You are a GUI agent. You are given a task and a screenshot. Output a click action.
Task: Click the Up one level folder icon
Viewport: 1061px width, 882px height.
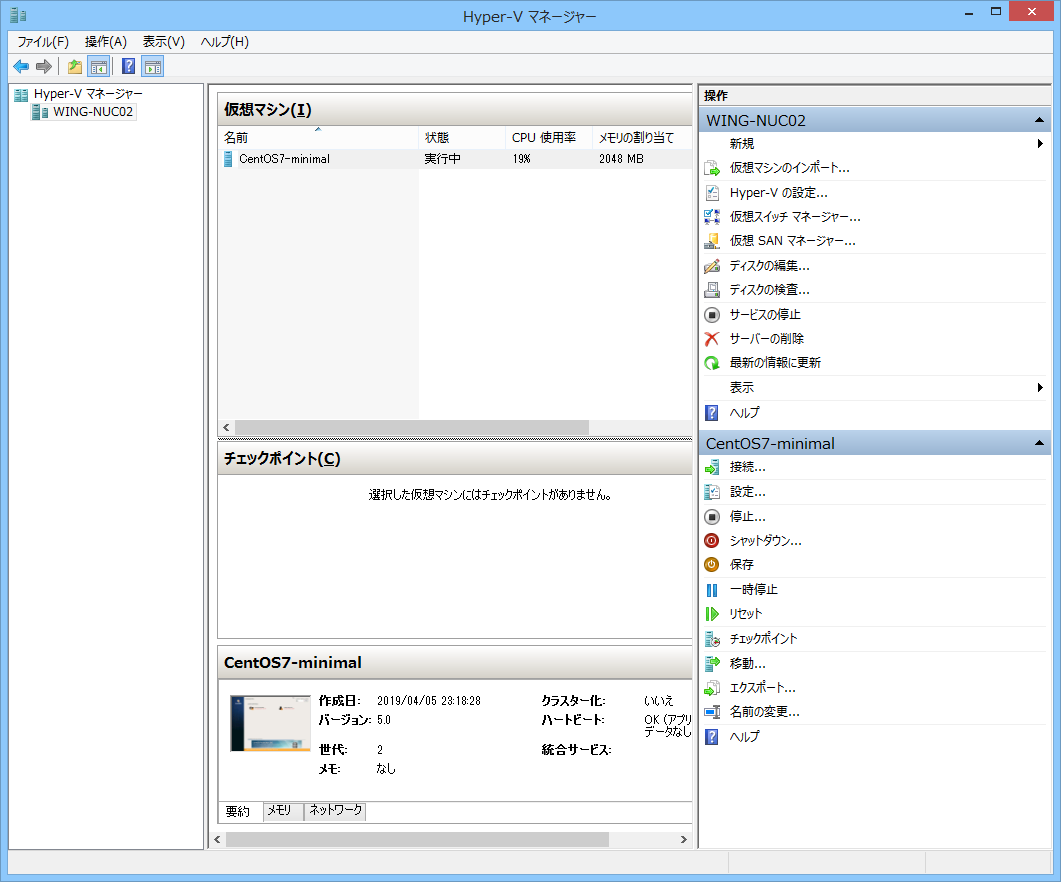[74, 66]
